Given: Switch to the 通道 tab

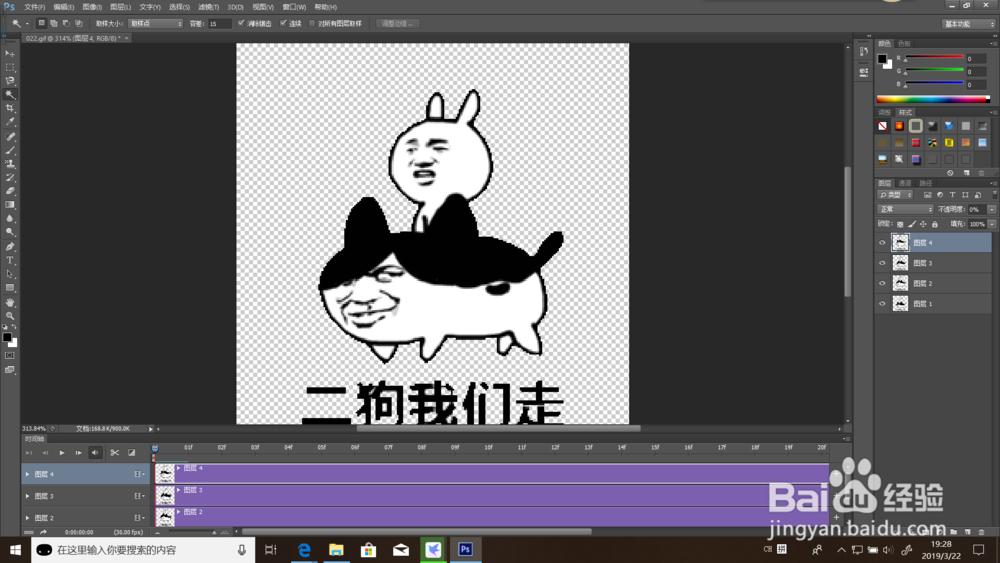Looking at the screenshot, I should [x=905, y=183].
